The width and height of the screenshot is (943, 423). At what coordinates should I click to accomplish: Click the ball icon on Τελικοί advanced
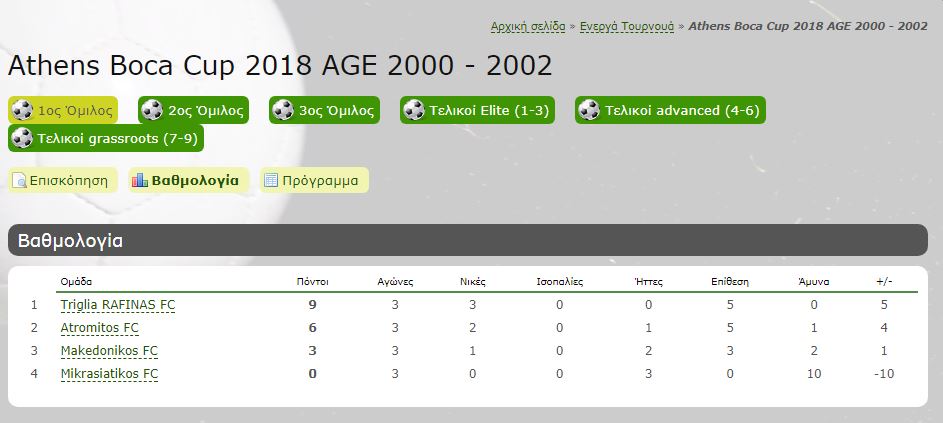point(589,110)
